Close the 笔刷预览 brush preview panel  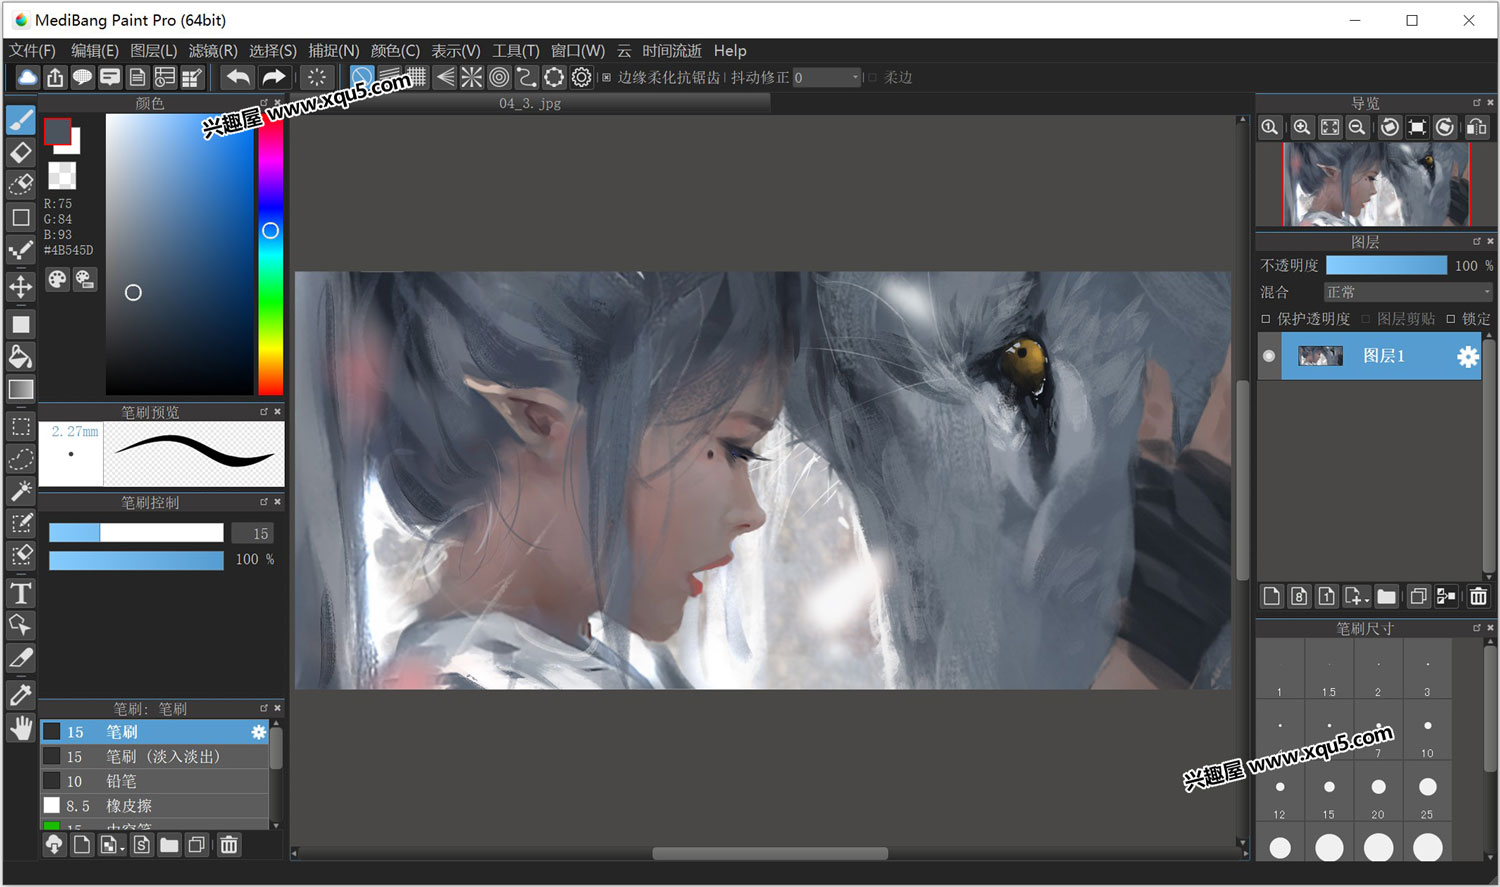[x=278, y=412]
